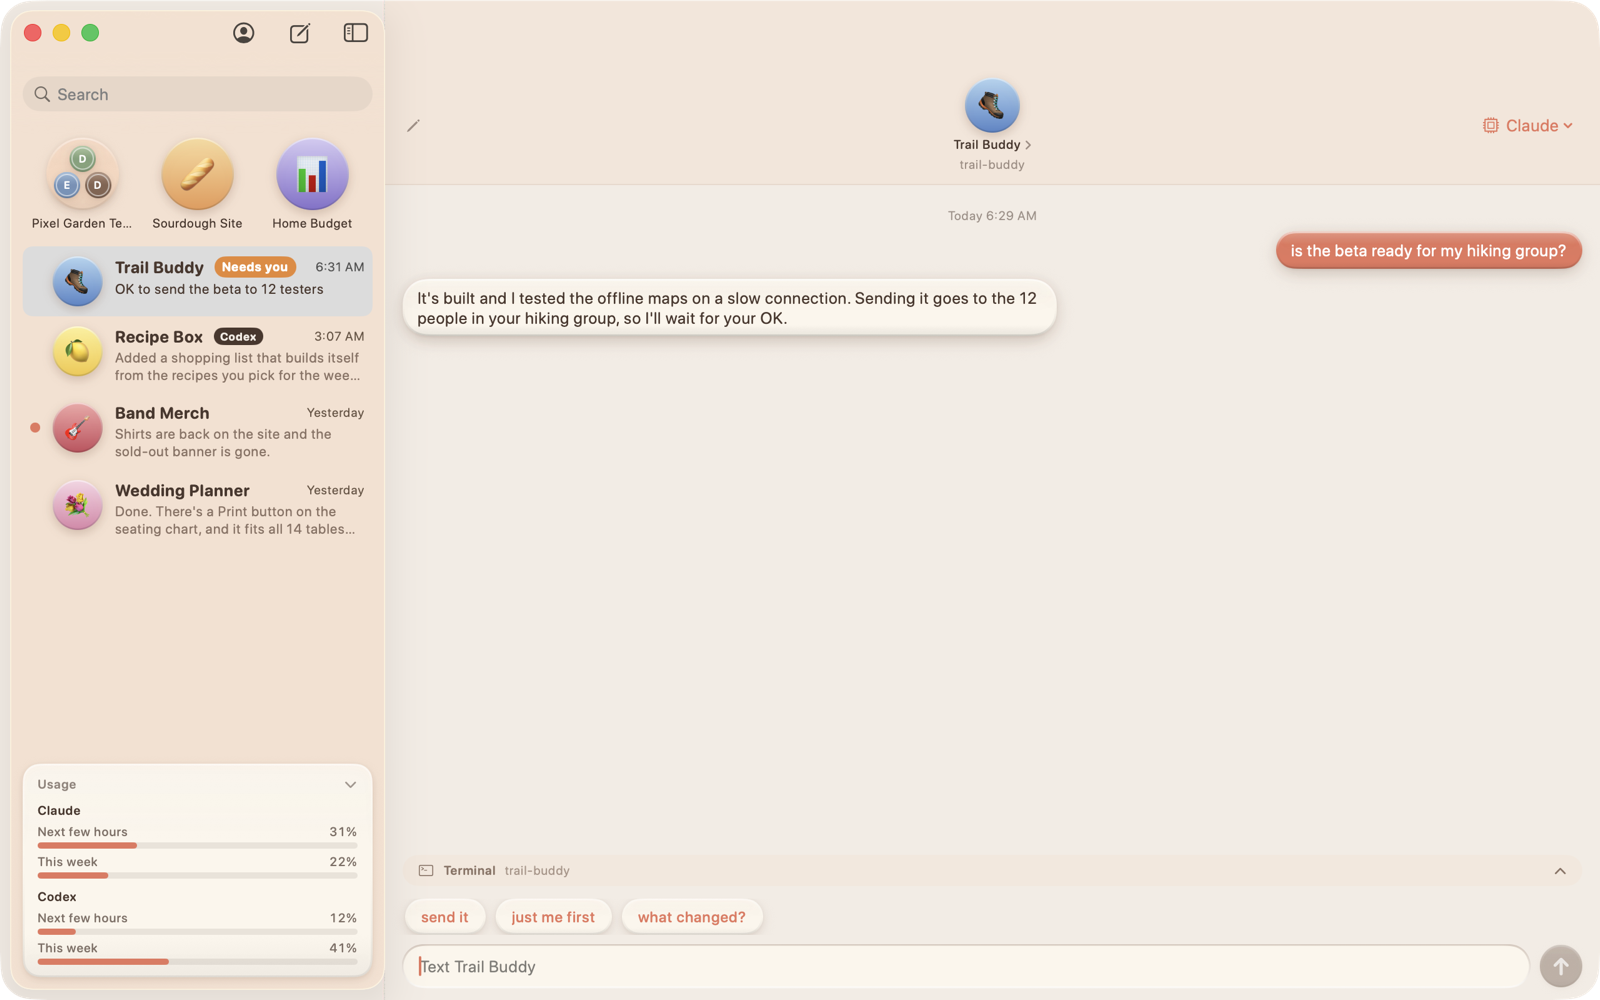The image size is (1600, 1000).
Task: Click the Codex badge on Recipe Box
Action: click(238, 337)
